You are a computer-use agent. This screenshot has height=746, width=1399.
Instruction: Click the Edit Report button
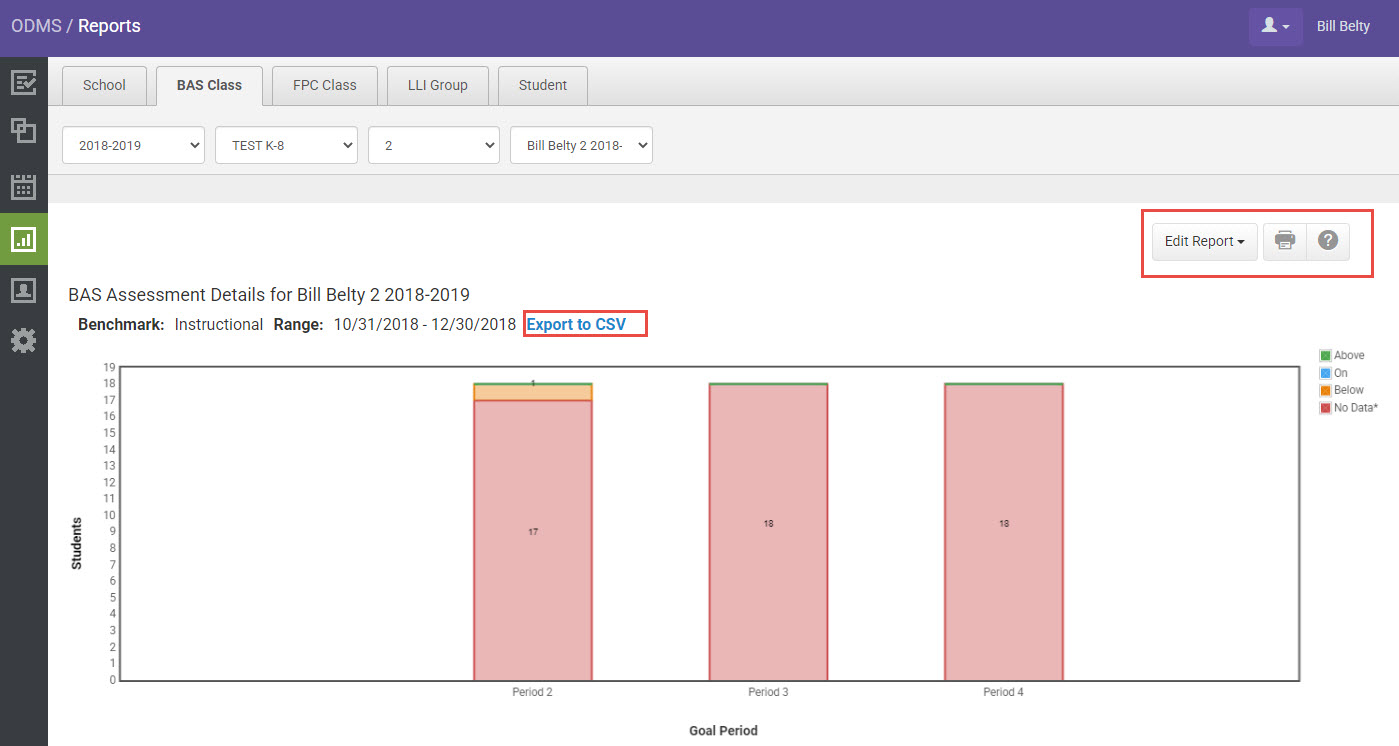pos(1204,241)
